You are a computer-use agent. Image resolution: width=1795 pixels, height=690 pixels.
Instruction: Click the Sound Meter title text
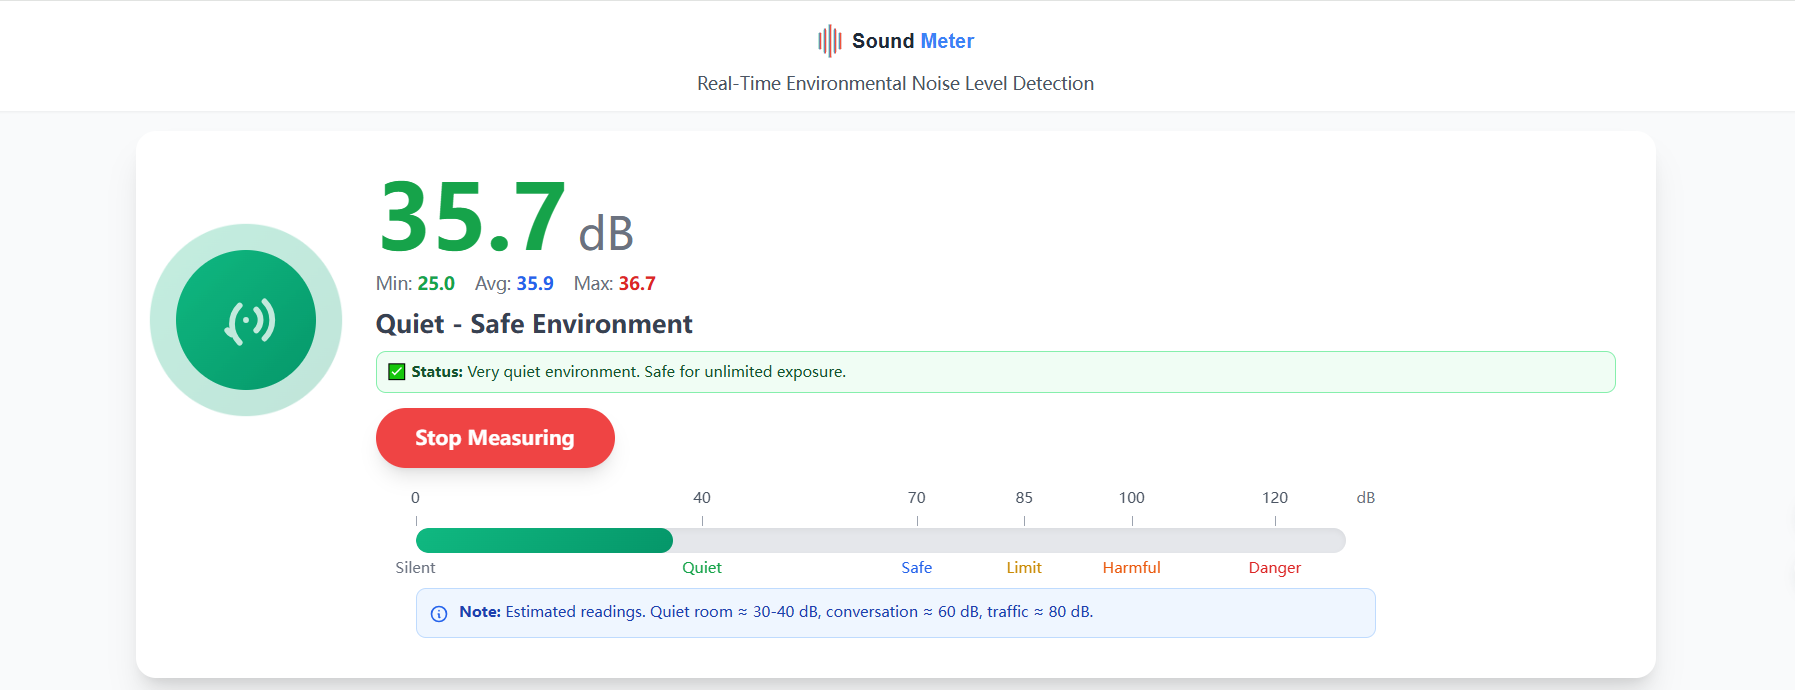[x=913, y=41]
